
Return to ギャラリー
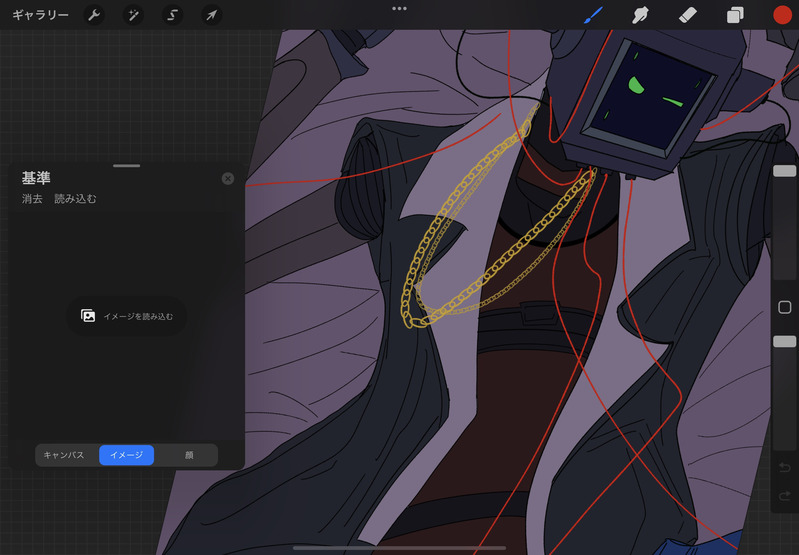pyautogui.click(x=40, y=15)
